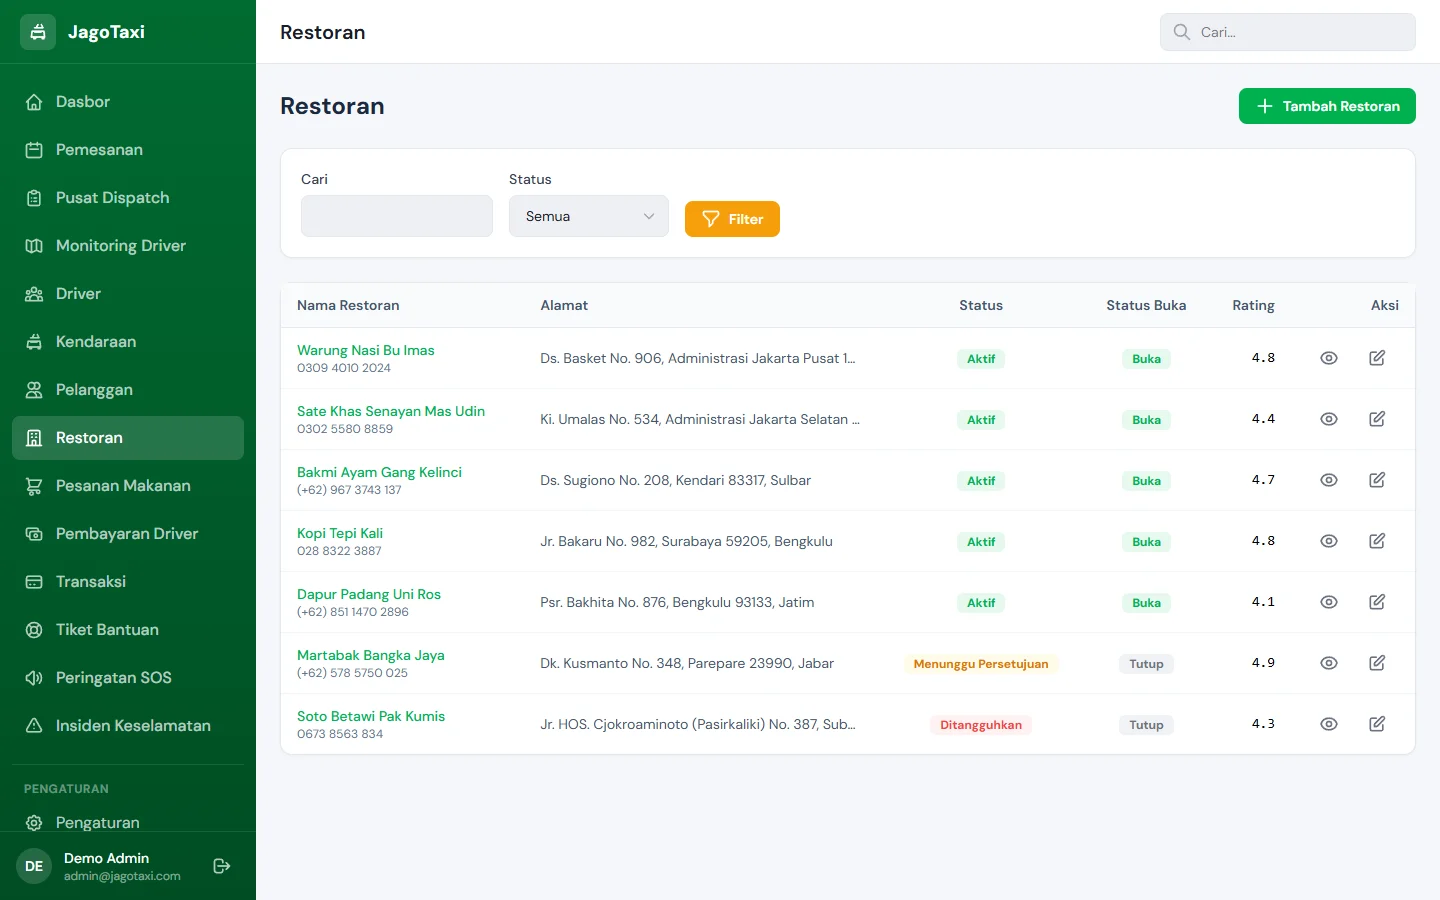Screen dimensions: 1440x900
Task: Open Martabak Bangka Jaya restaurant link
Action: [x=371, y=655]
